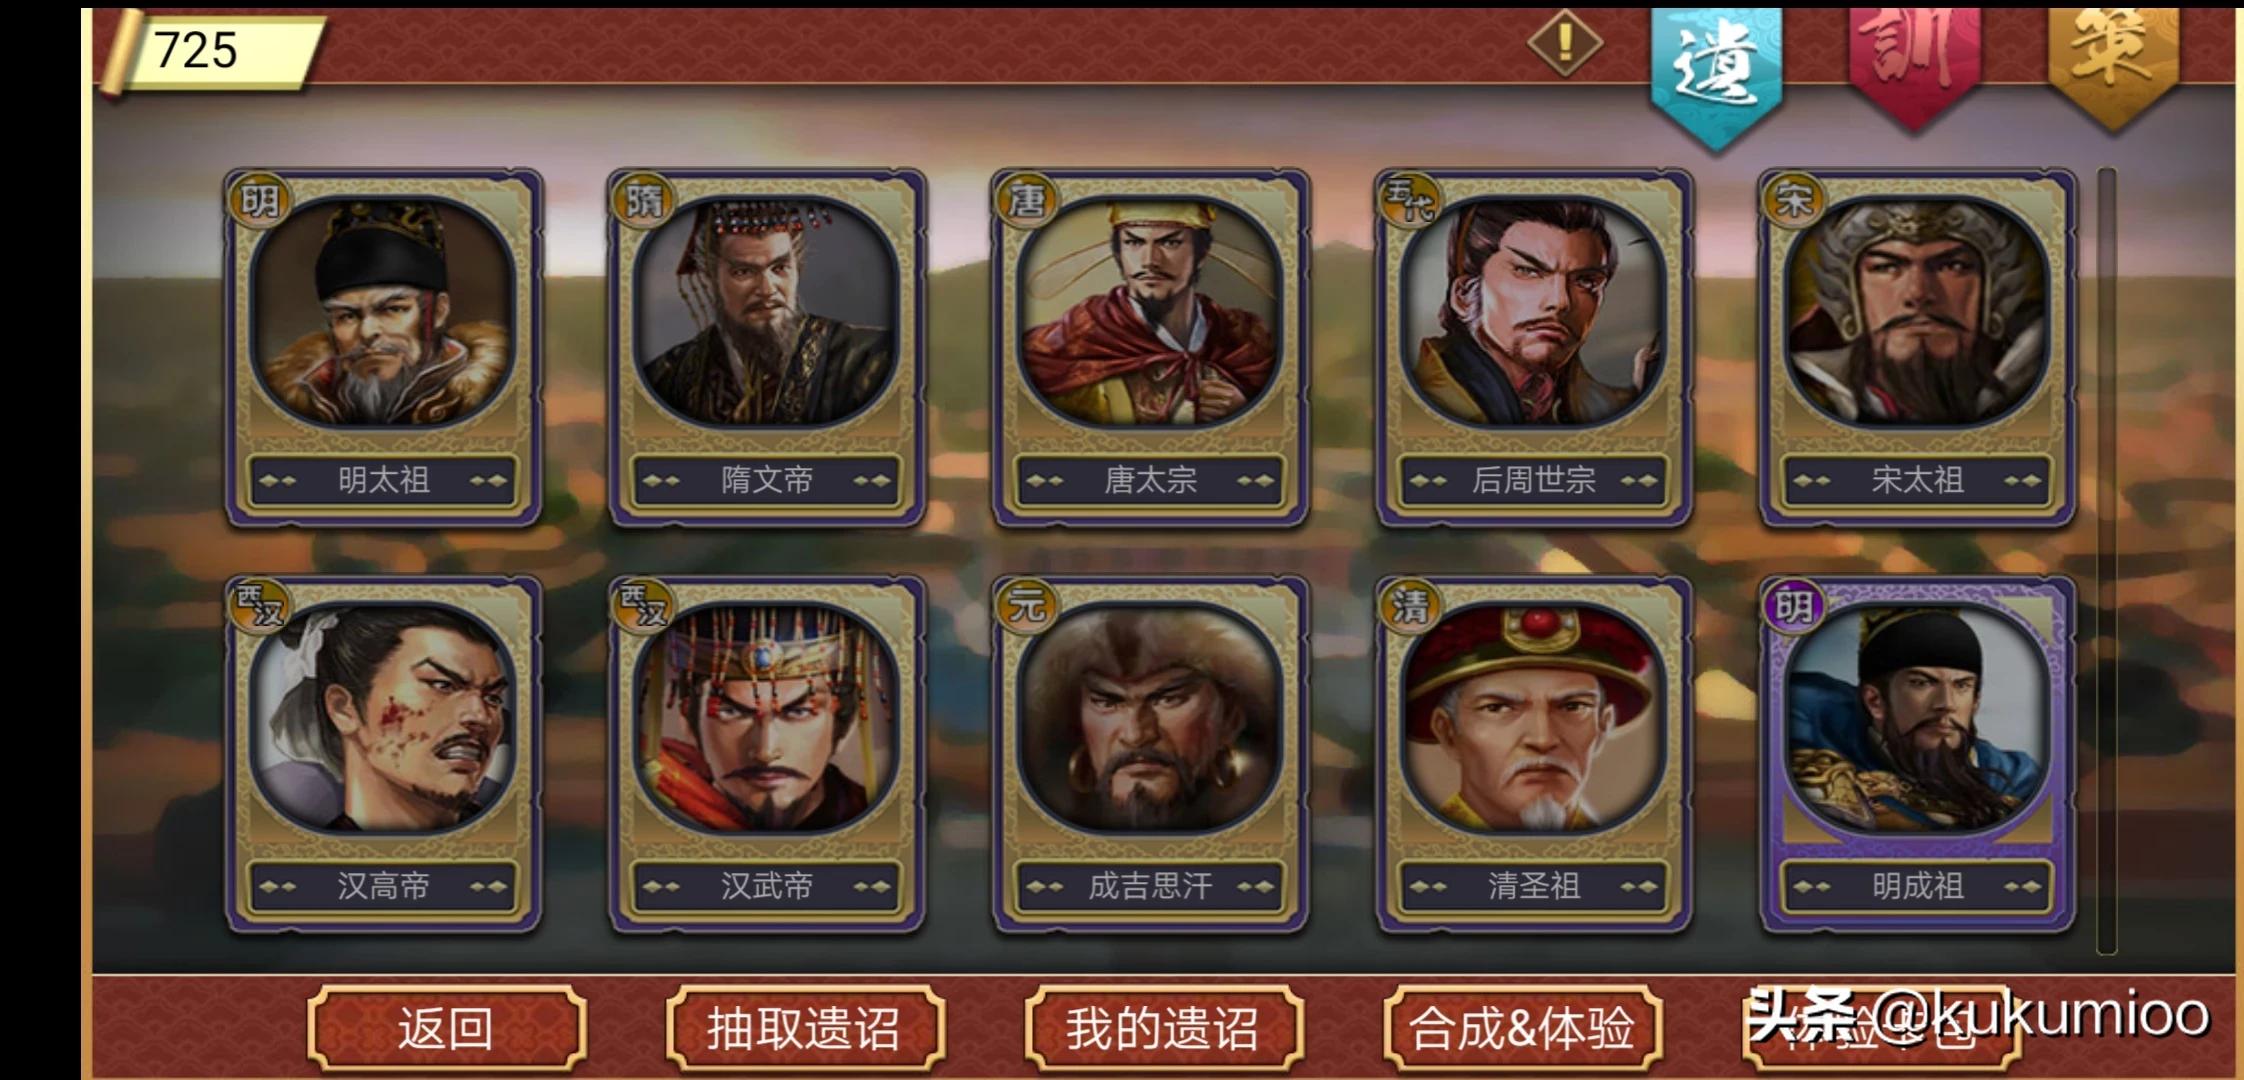Pick the 成吉思汗 emperor card
This screenshot has width=2244, height=1080.
tap(1150, 754)
